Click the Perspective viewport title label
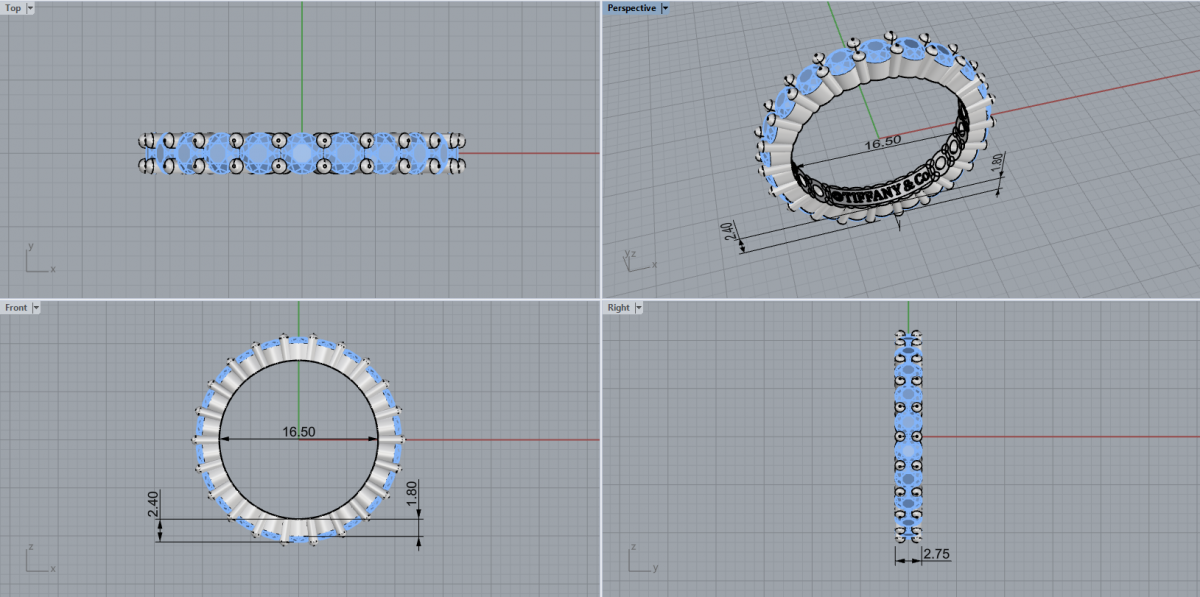Screen dimensions: 1200x597 point(631,8)
